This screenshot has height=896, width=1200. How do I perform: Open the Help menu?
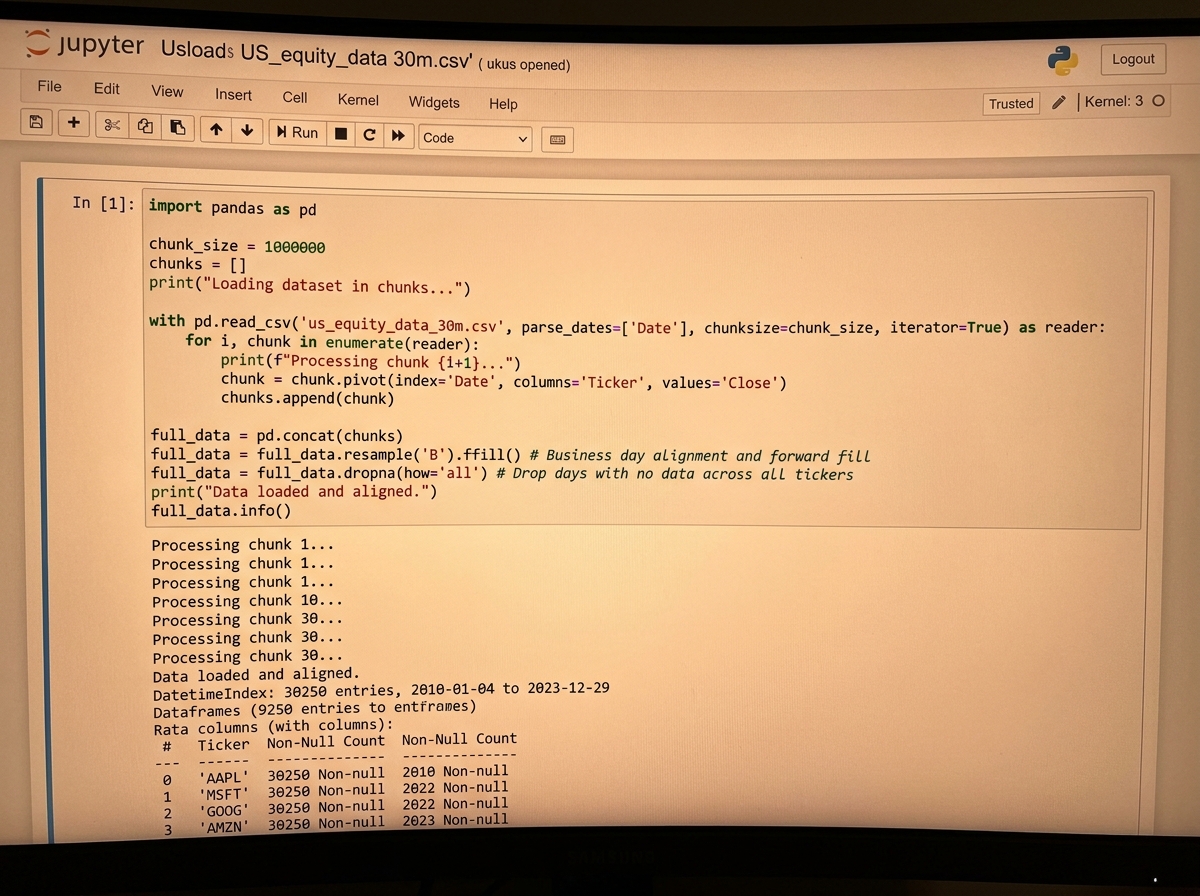click(x=503, y=104)
